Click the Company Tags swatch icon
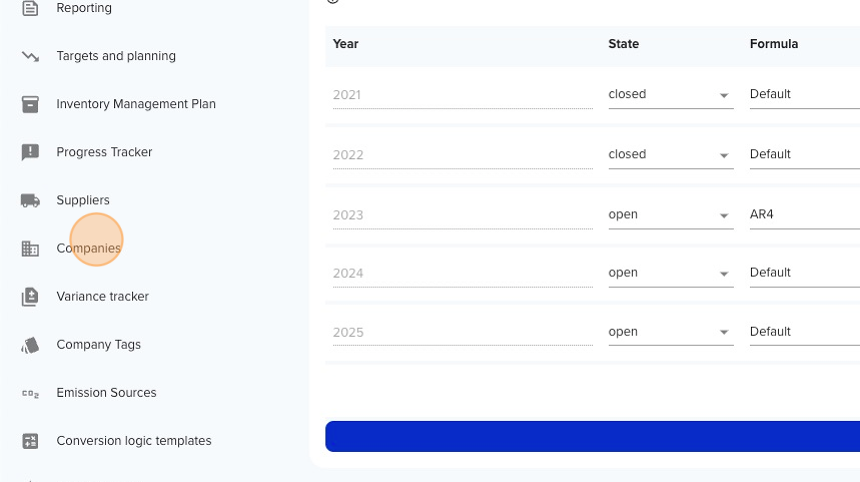The width and height of the screenshot is (860, 482). [30, 345]
